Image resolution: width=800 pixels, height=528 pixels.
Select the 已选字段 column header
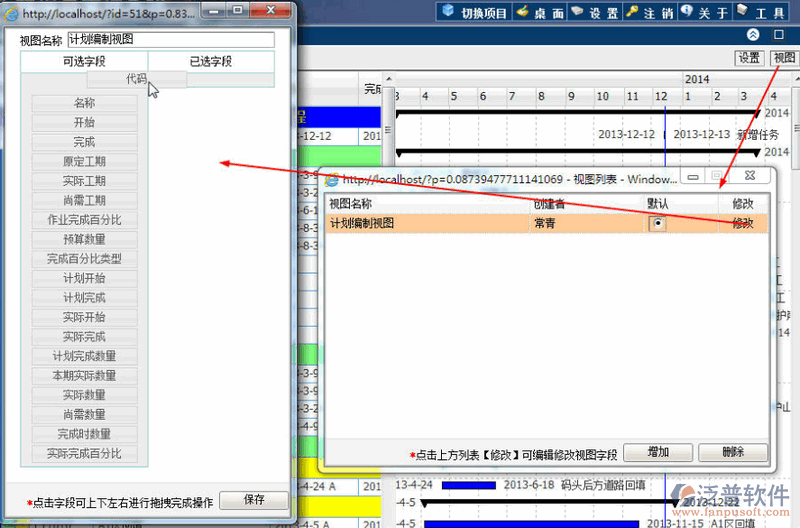(x=211, y=61)
